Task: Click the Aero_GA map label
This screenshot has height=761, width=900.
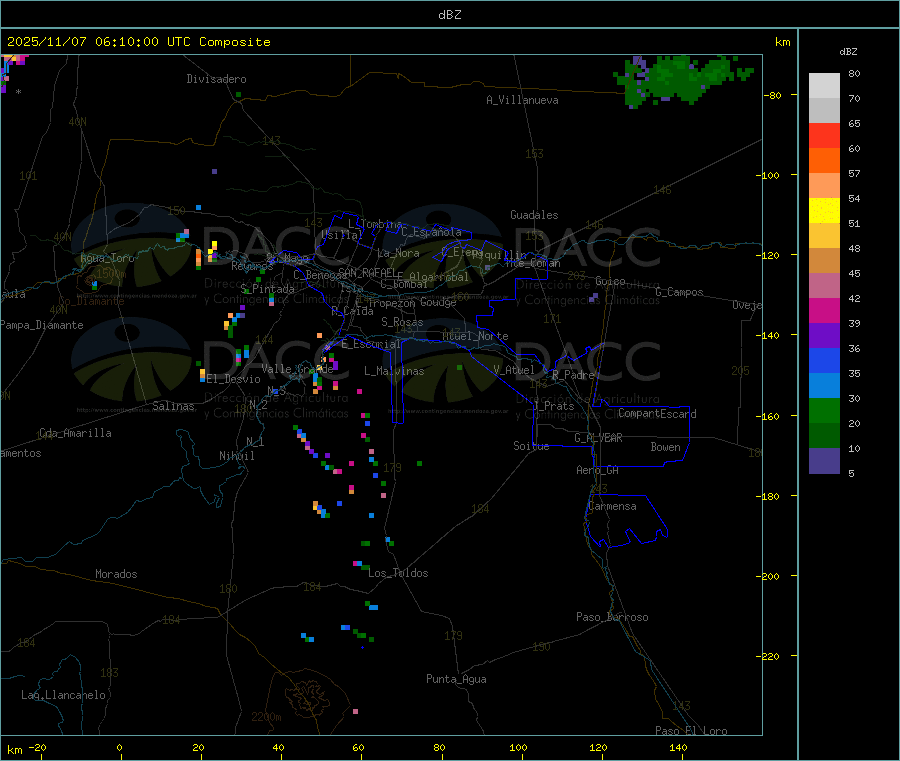Action: pyautogui.click(x=598, y=470)
